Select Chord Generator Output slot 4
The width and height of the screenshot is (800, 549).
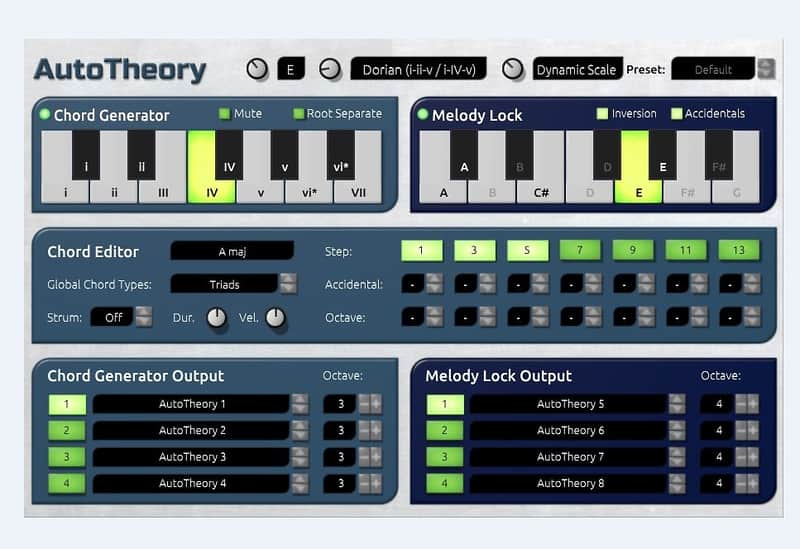[67, 483]
